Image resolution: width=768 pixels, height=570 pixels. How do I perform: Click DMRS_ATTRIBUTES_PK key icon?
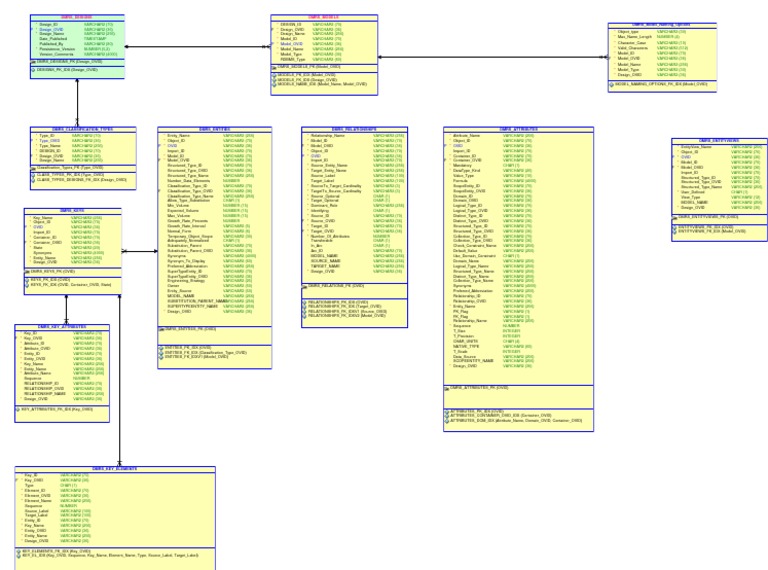tap(447, 388)
